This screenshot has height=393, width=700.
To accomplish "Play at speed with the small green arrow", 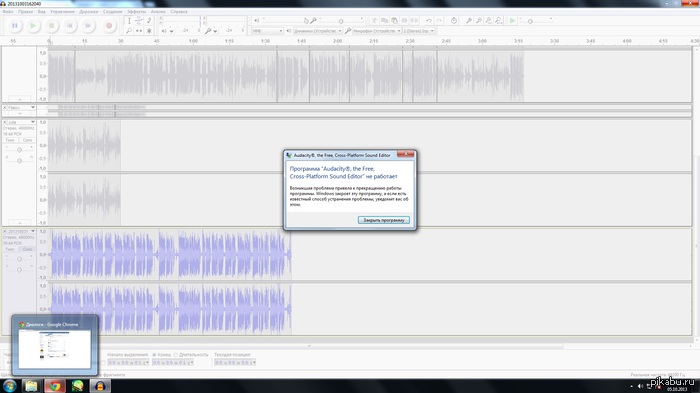I will pyautogui.click(x=512, y=21).
